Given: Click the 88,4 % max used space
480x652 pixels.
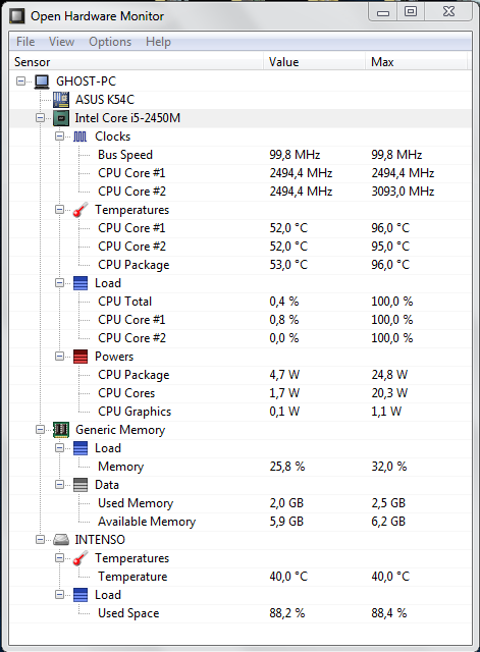Looking at the screenshot, I should [389, 613].
